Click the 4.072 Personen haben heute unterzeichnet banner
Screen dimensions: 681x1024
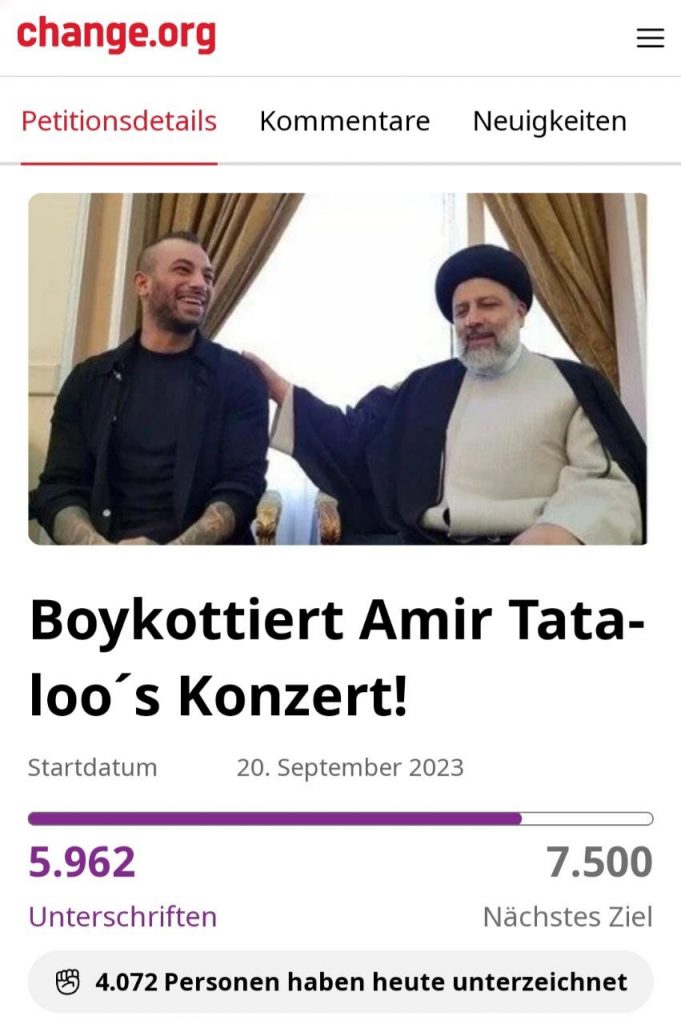[340, 982]
